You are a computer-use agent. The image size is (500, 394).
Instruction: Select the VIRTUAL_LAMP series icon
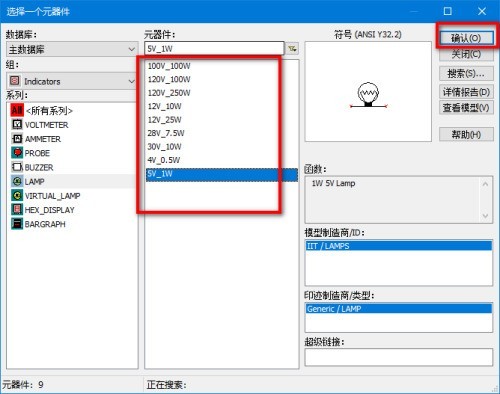[17, 195]
